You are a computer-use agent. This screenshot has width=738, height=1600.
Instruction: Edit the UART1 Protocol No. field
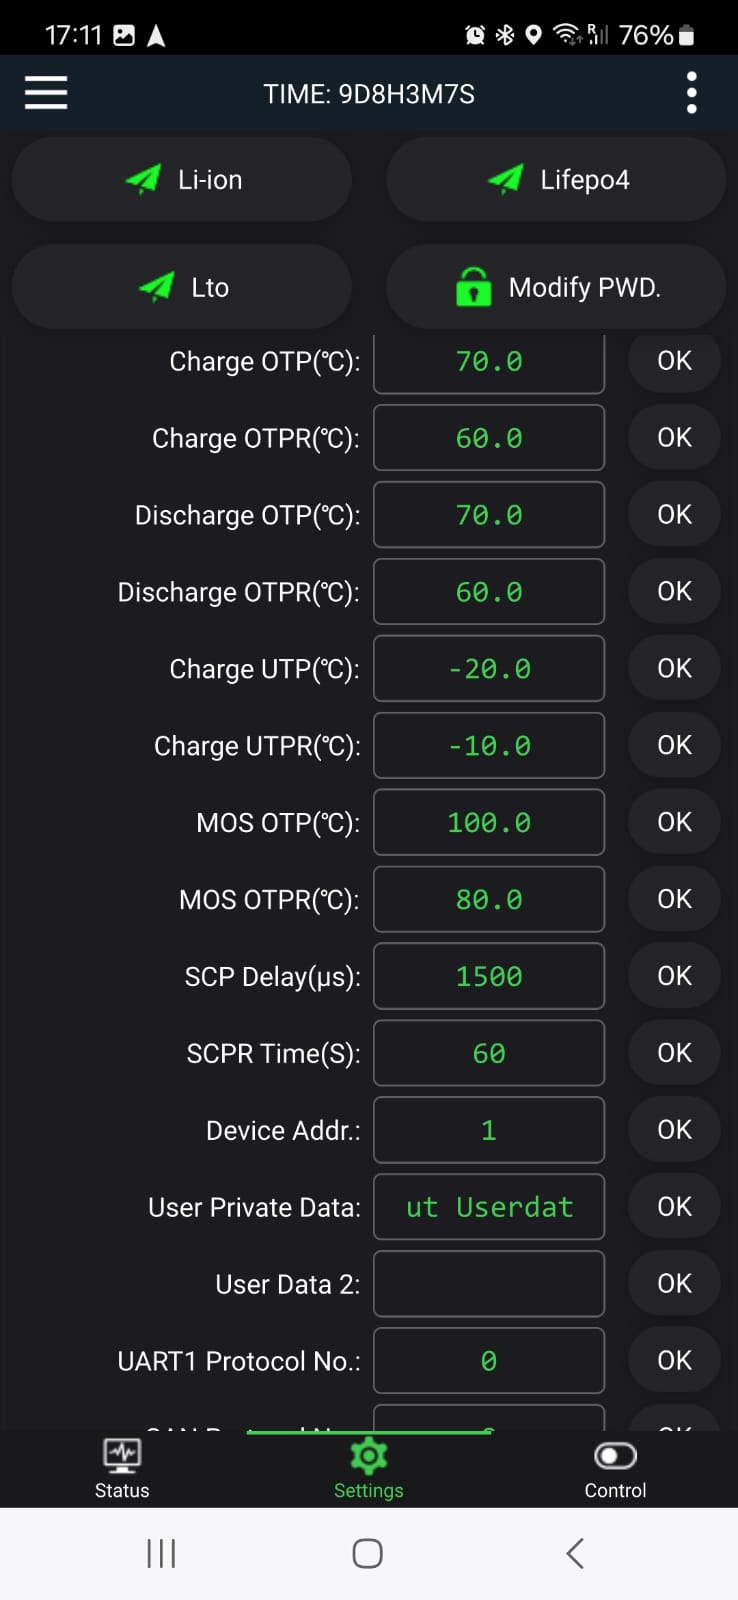pos(489,1361)
